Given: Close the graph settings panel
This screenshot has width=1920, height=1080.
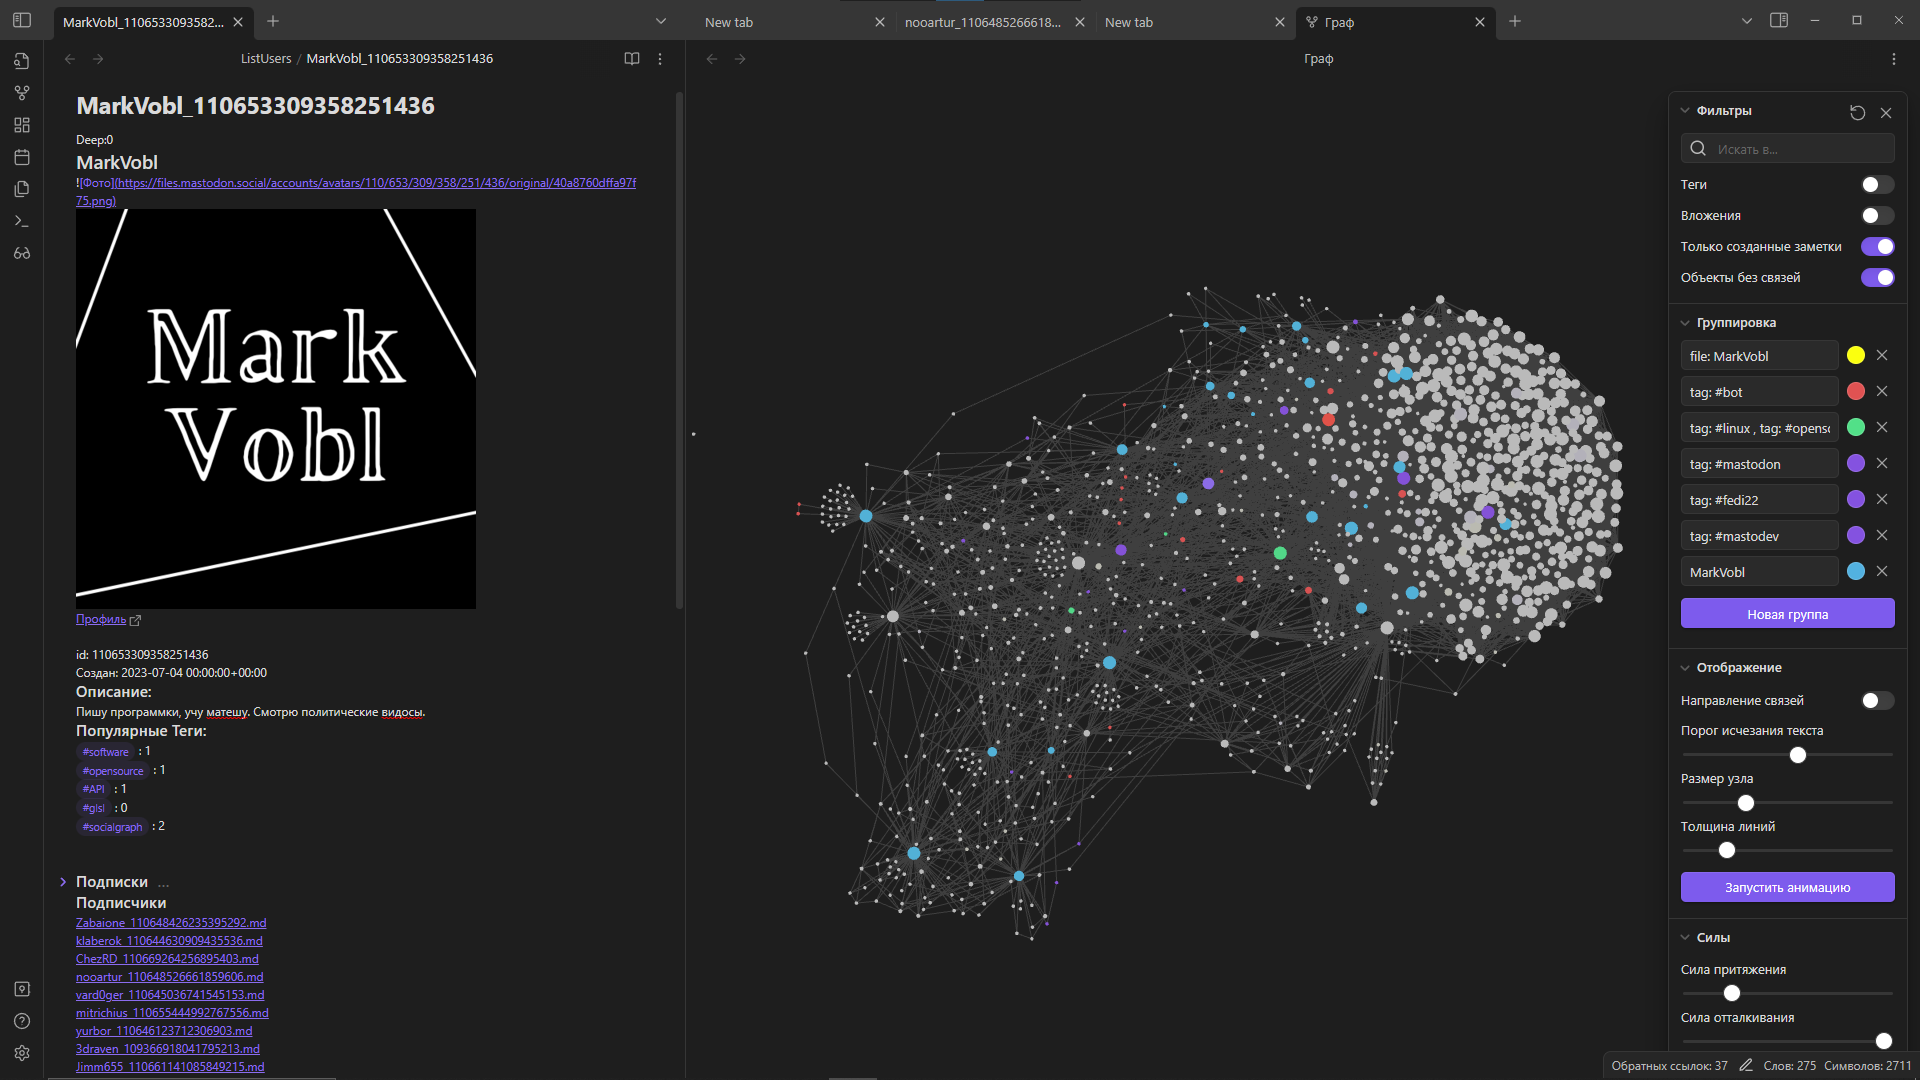Looking at the screenshot, I should coord(1886,113).
